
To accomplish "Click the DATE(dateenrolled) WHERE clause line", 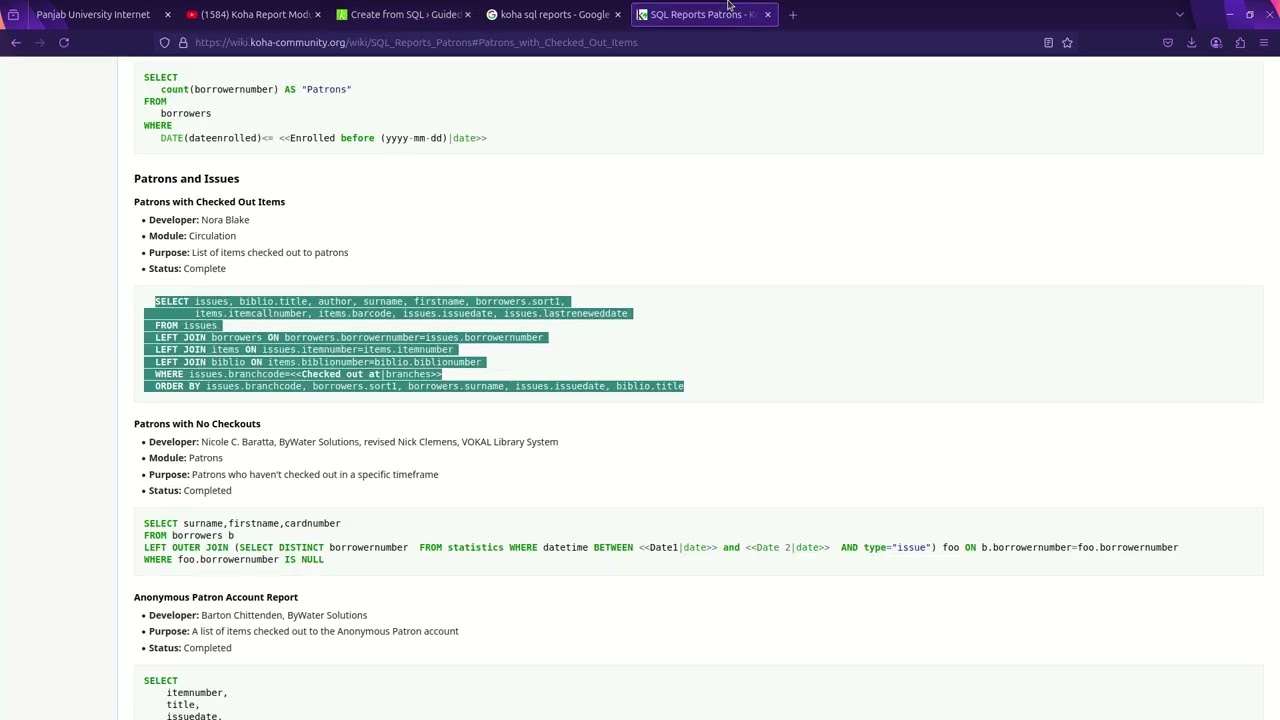I will 324,138.
